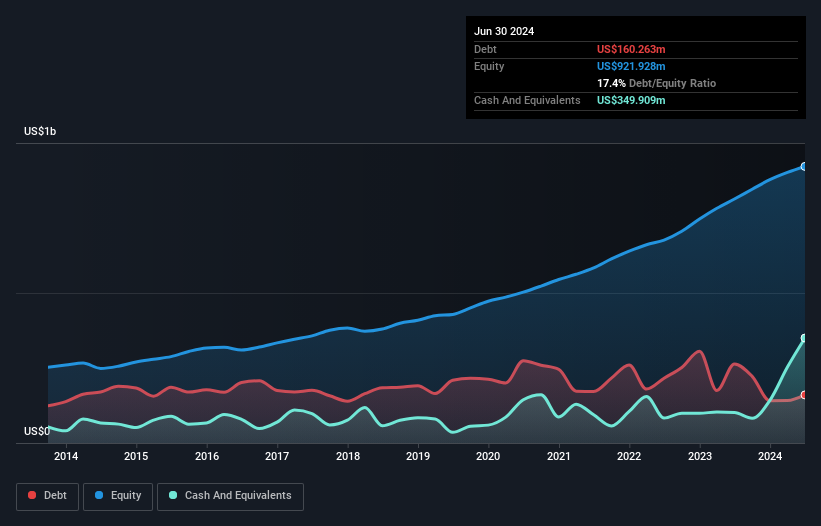
Task: Click the 2018 x-axis label
Action: pyautogui.click(x=348, y=456)
